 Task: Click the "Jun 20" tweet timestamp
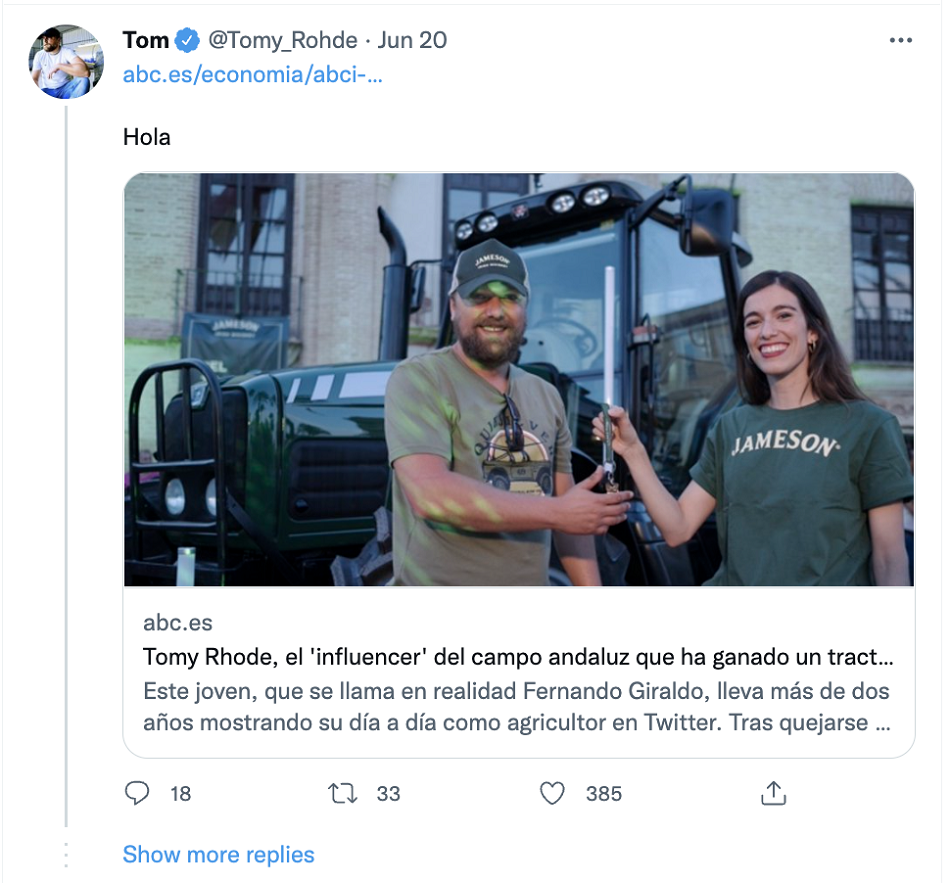tap(412, 40)
